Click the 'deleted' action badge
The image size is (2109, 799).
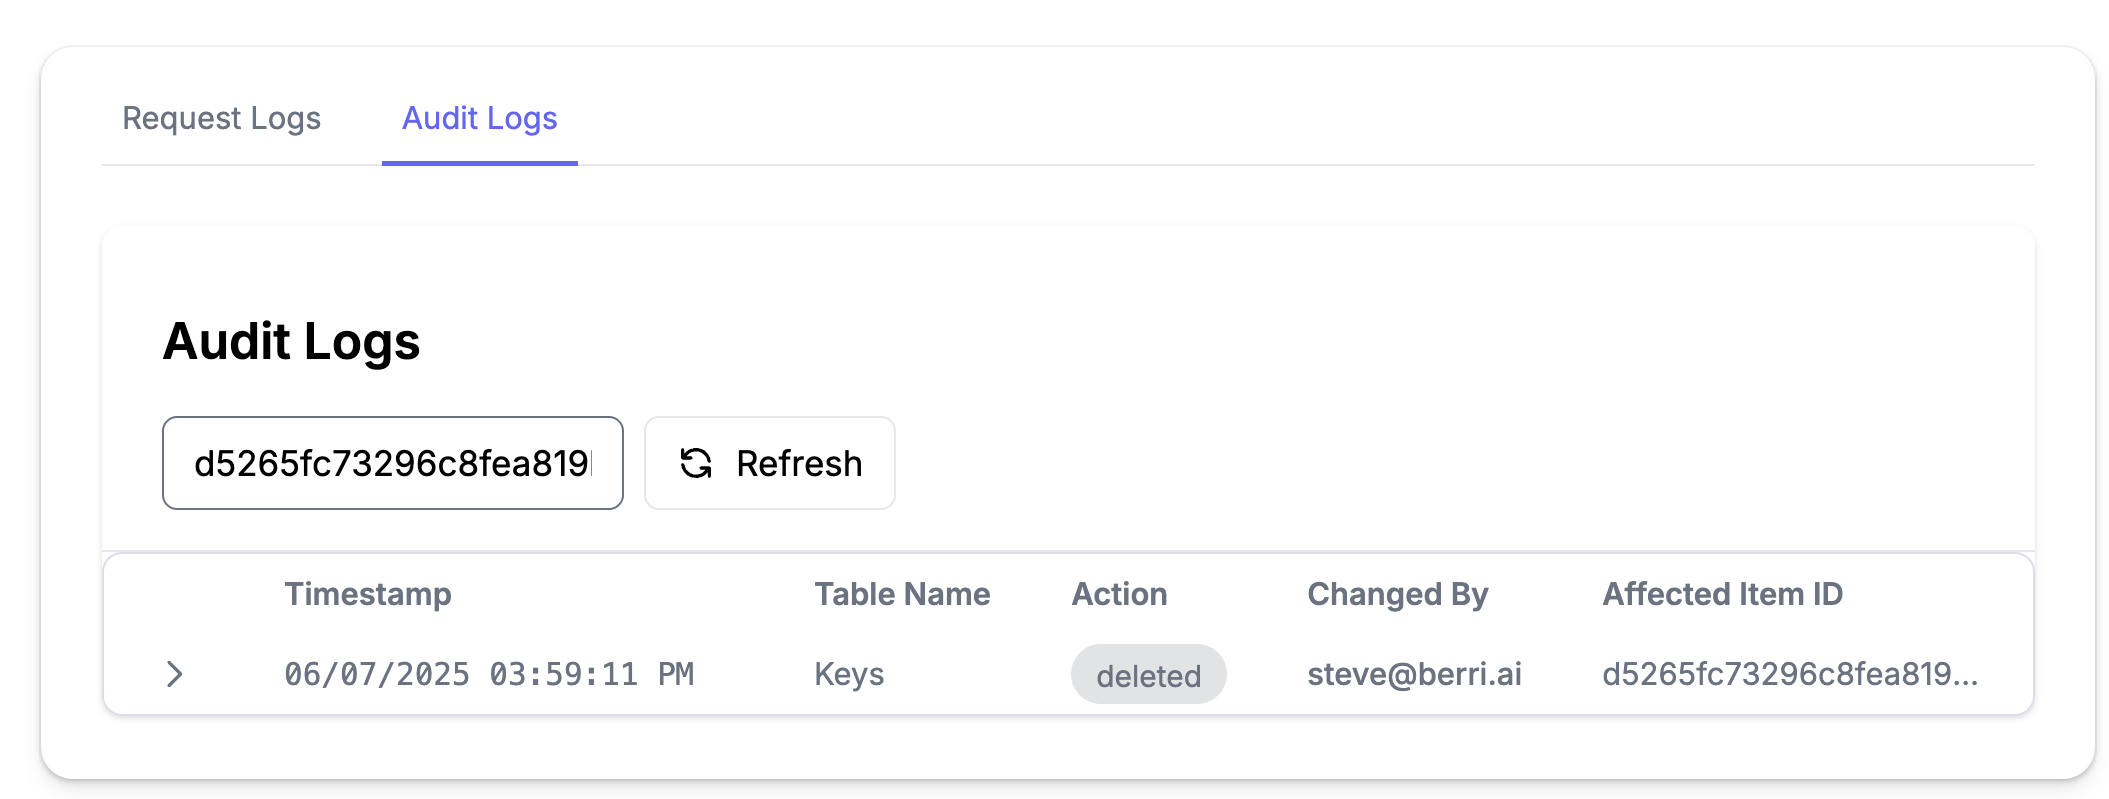tap(1148, 675)
